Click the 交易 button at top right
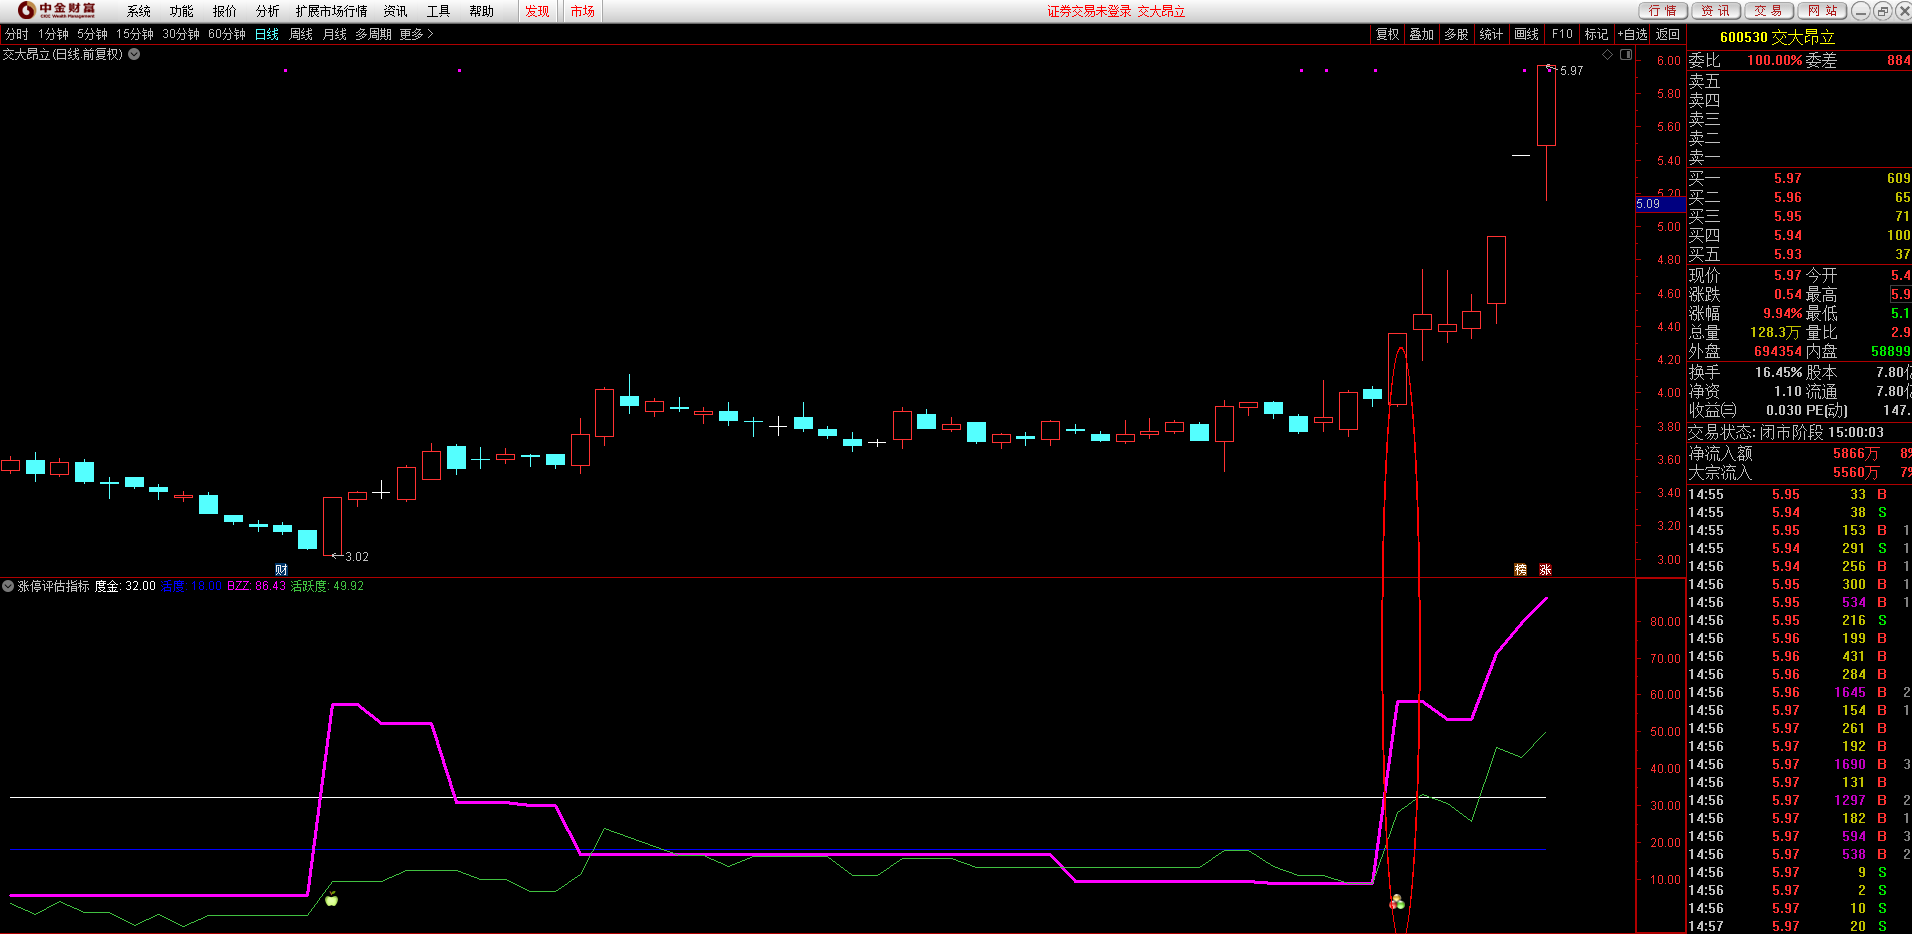The width and height of the screenshot is (1912, 934). click(1768, 11)
